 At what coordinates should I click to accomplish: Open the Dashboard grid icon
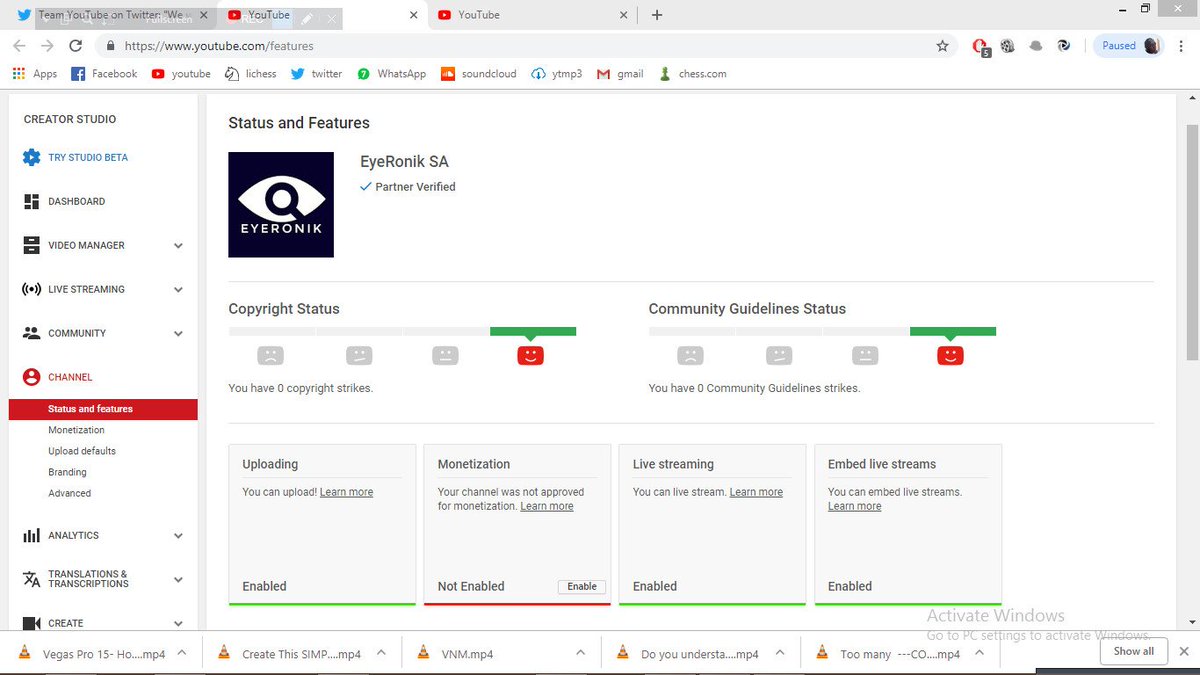pyautogui.click(x=31, y=201)
